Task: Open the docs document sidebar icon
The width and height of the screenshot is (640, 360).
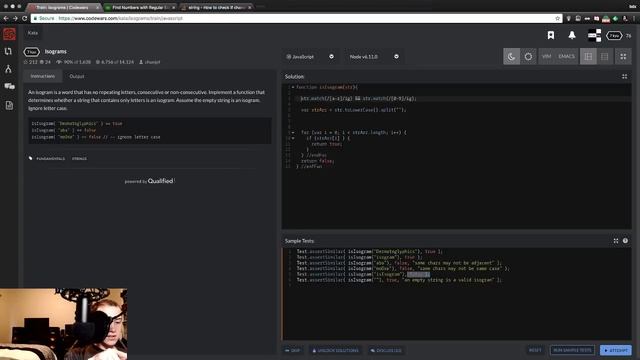Action: [x=9, y=105]
